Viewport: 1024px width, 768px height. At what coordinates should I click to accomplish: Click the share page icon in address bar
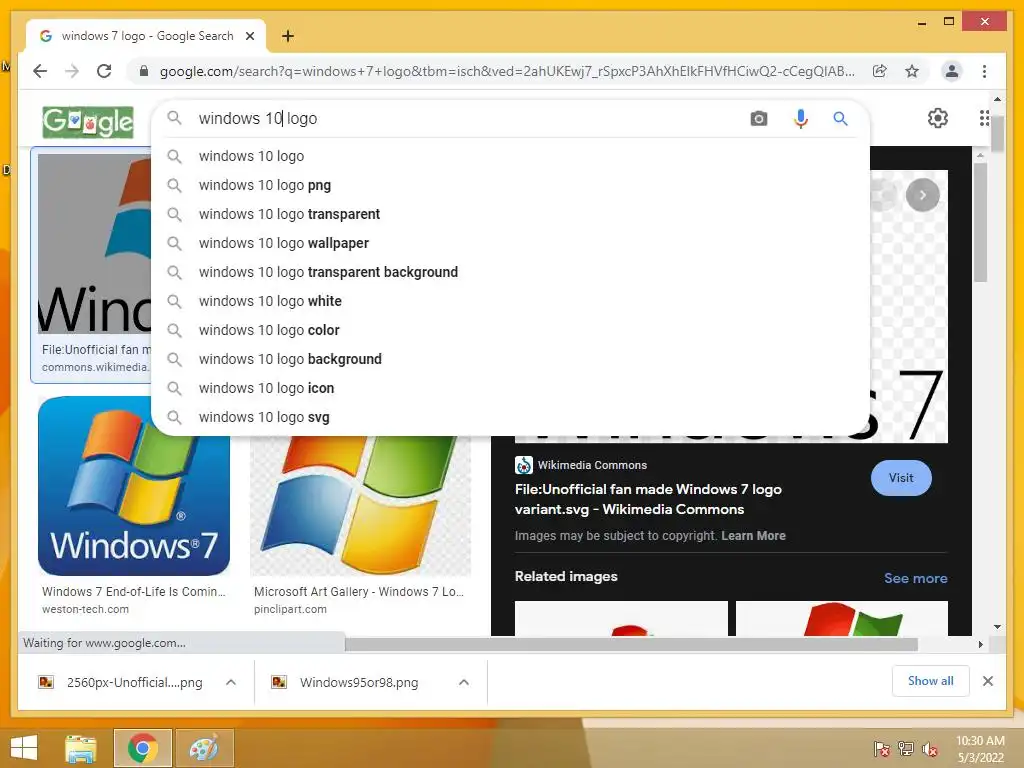(x=880, y=71)
